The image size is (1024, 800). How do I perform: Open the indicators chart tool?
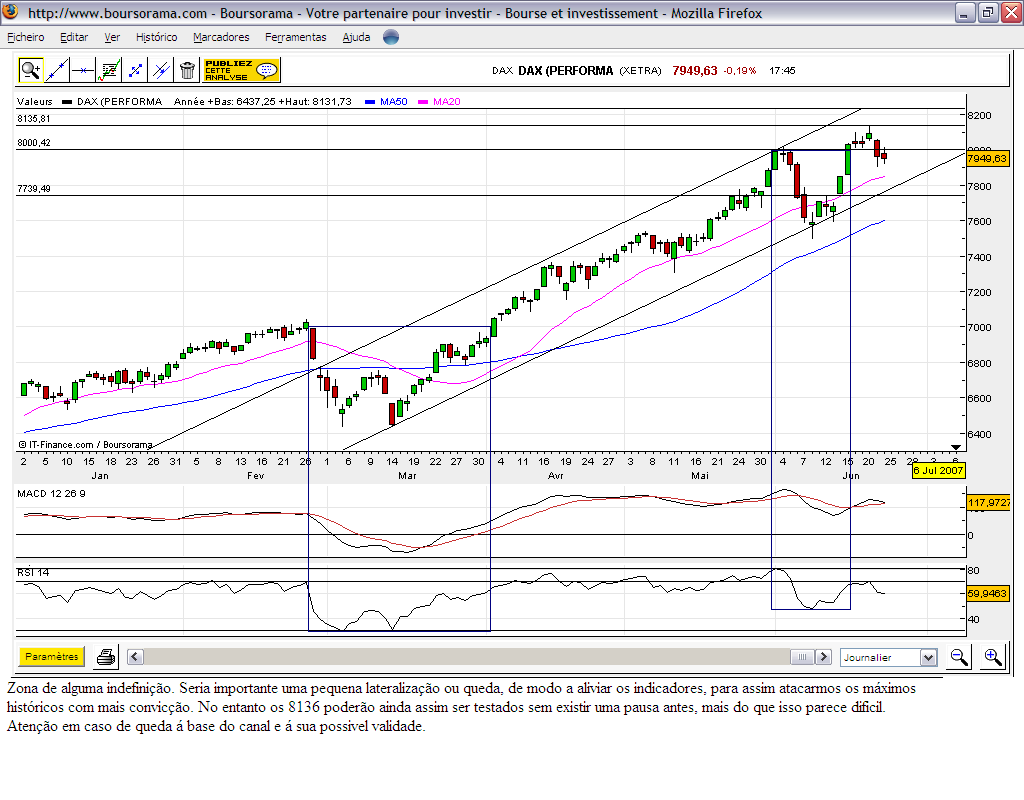tap(109, 70)
